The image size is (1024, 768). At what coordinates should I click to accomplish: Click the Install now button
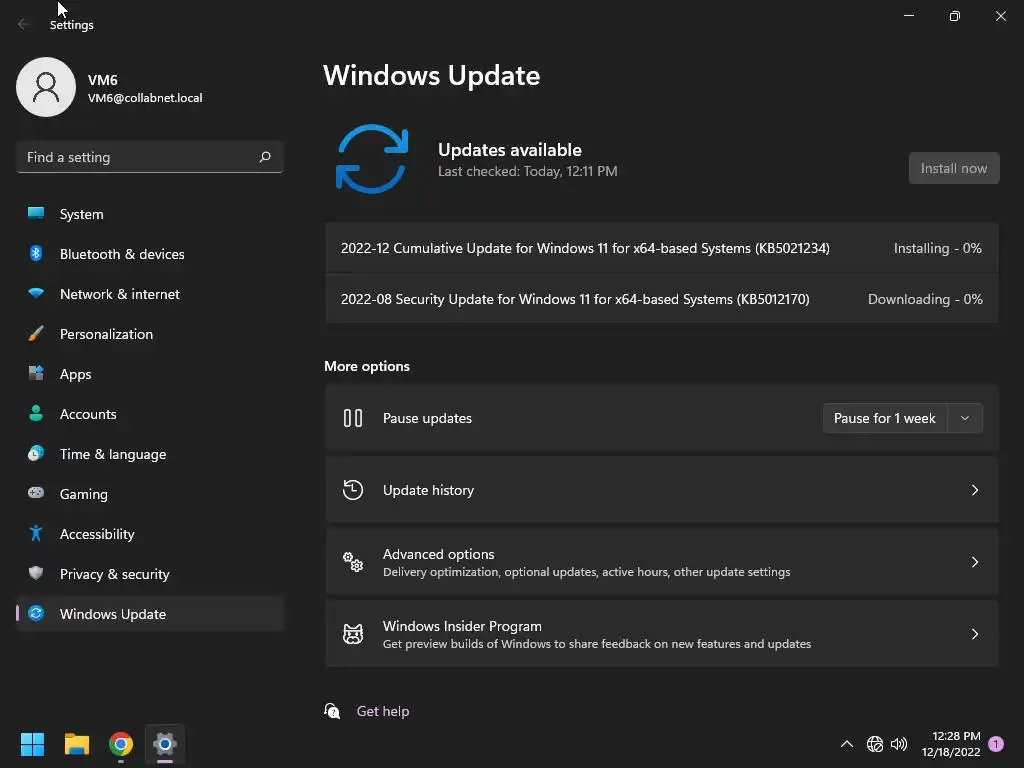[953, 168]
